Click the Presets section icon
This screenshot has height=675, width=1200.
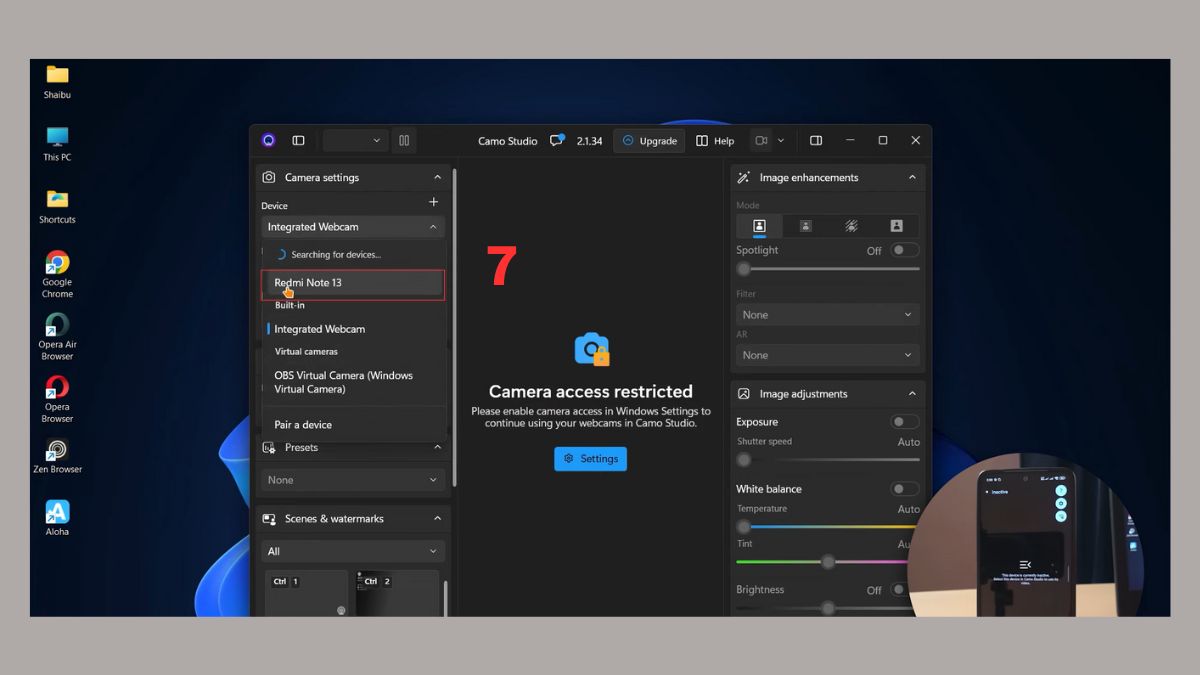click(269, 448)
